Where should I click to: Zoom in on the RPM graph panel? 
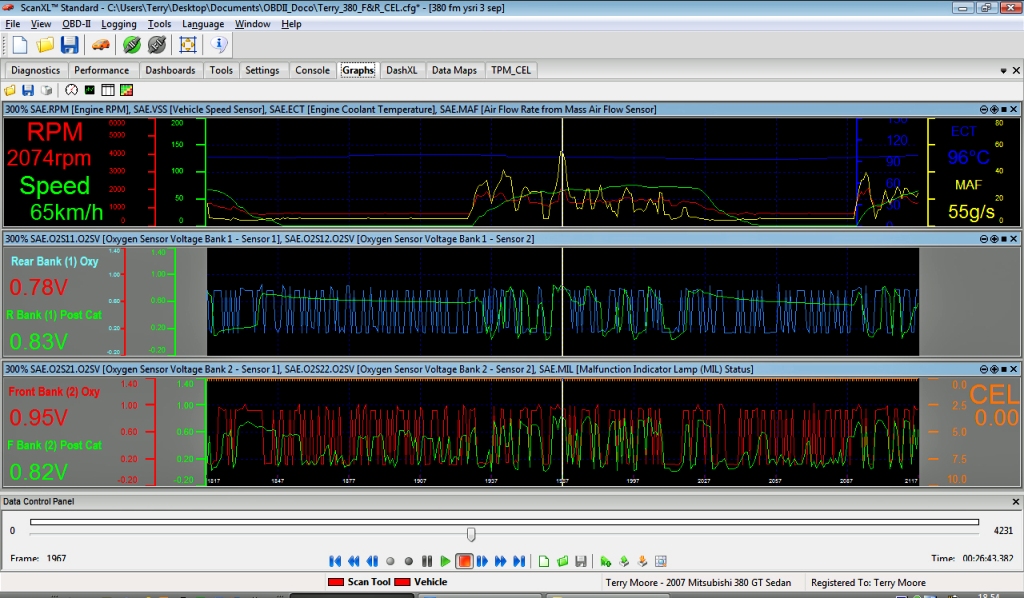coord(994,109)
